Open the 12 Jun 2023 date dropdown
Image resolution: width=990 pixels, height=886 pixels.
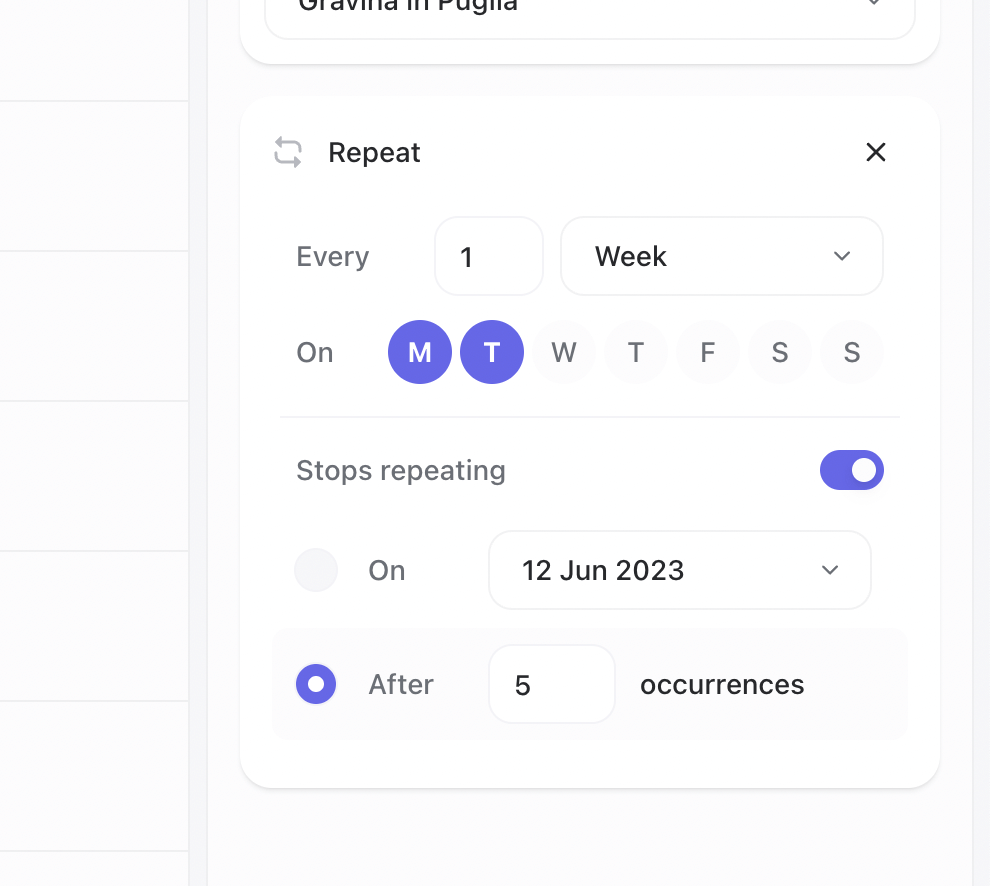[x=679, y=570]
